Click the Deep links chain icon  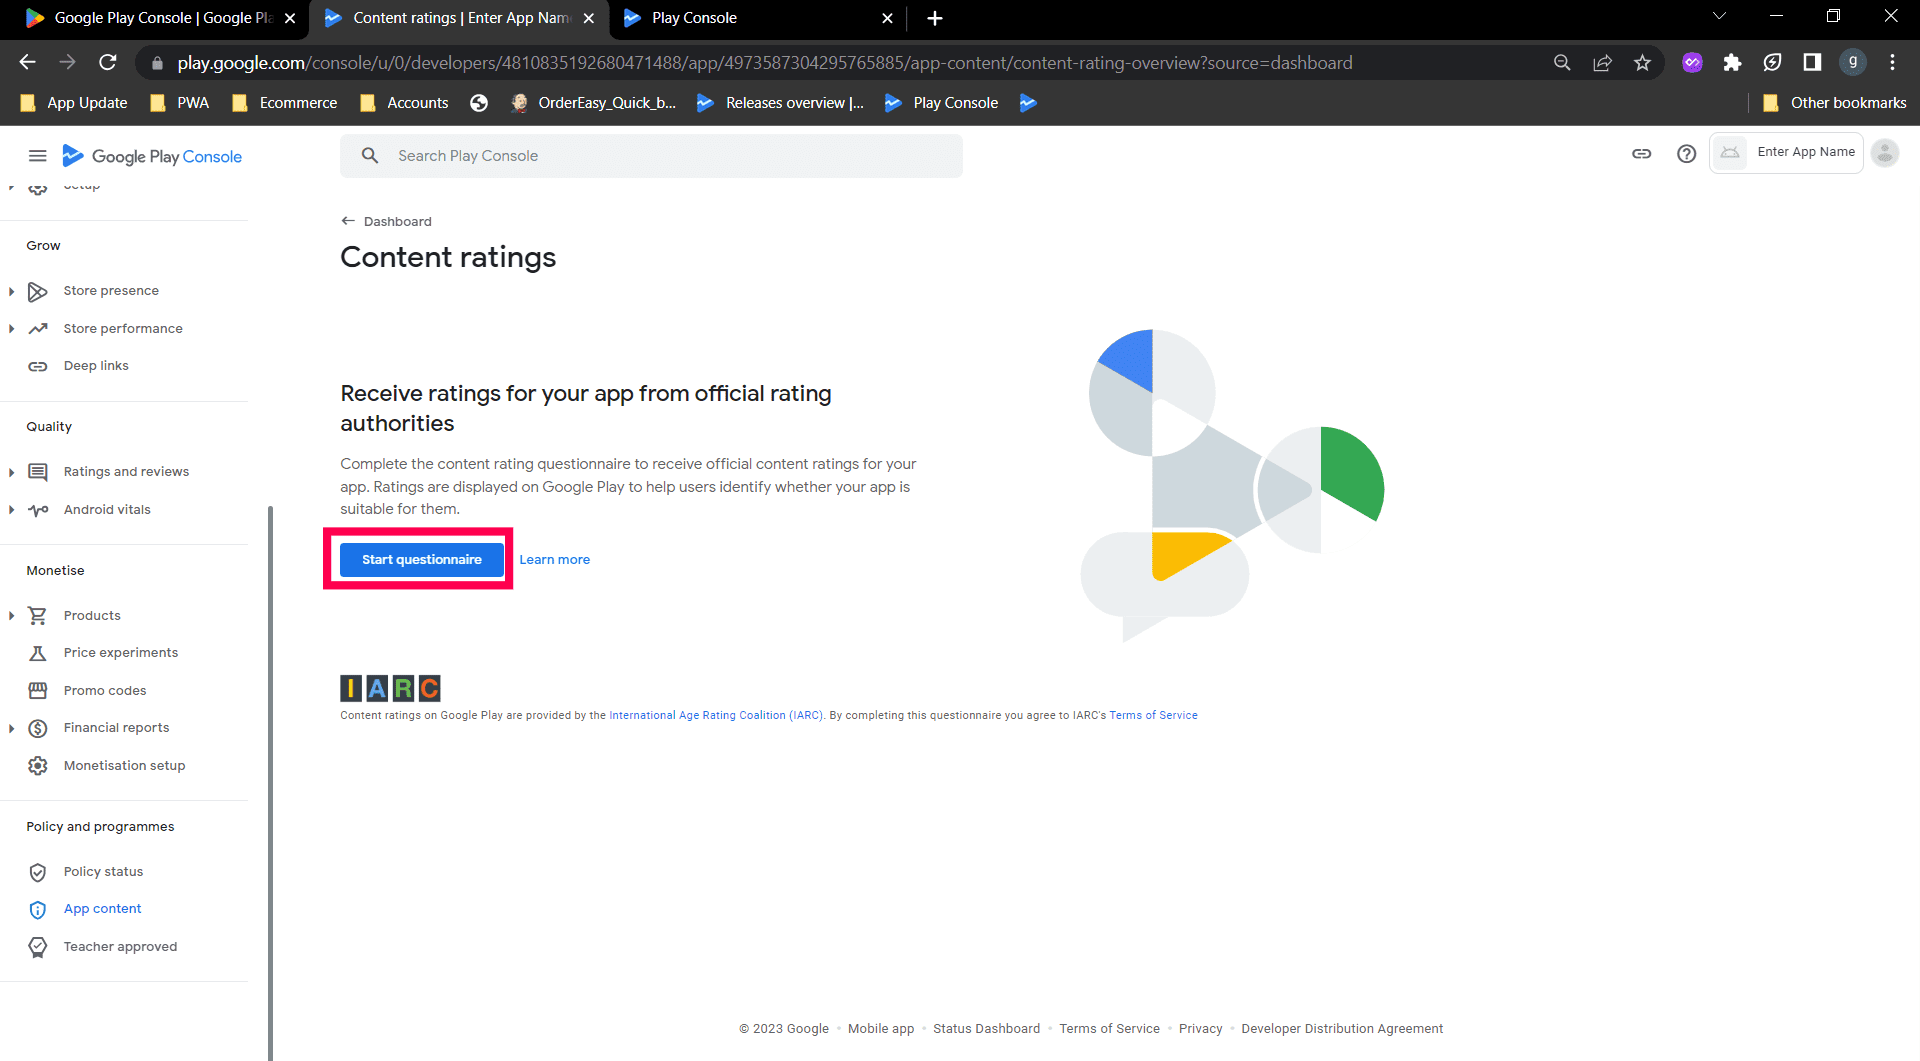(38, 366)
